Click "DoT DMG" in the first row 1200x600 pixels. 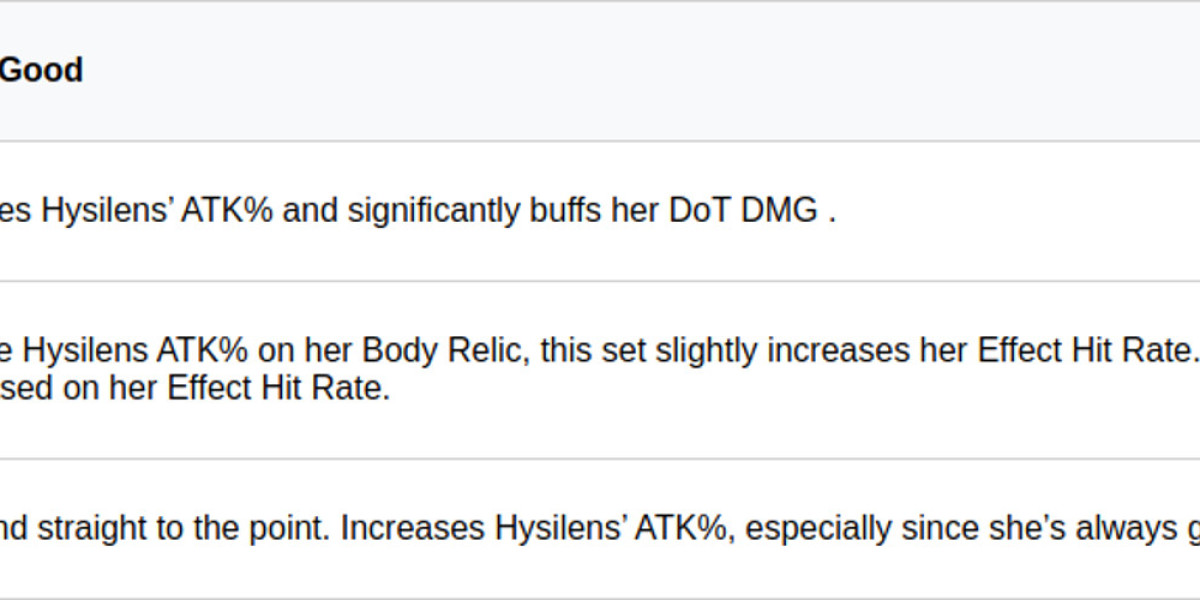[743, 211]
